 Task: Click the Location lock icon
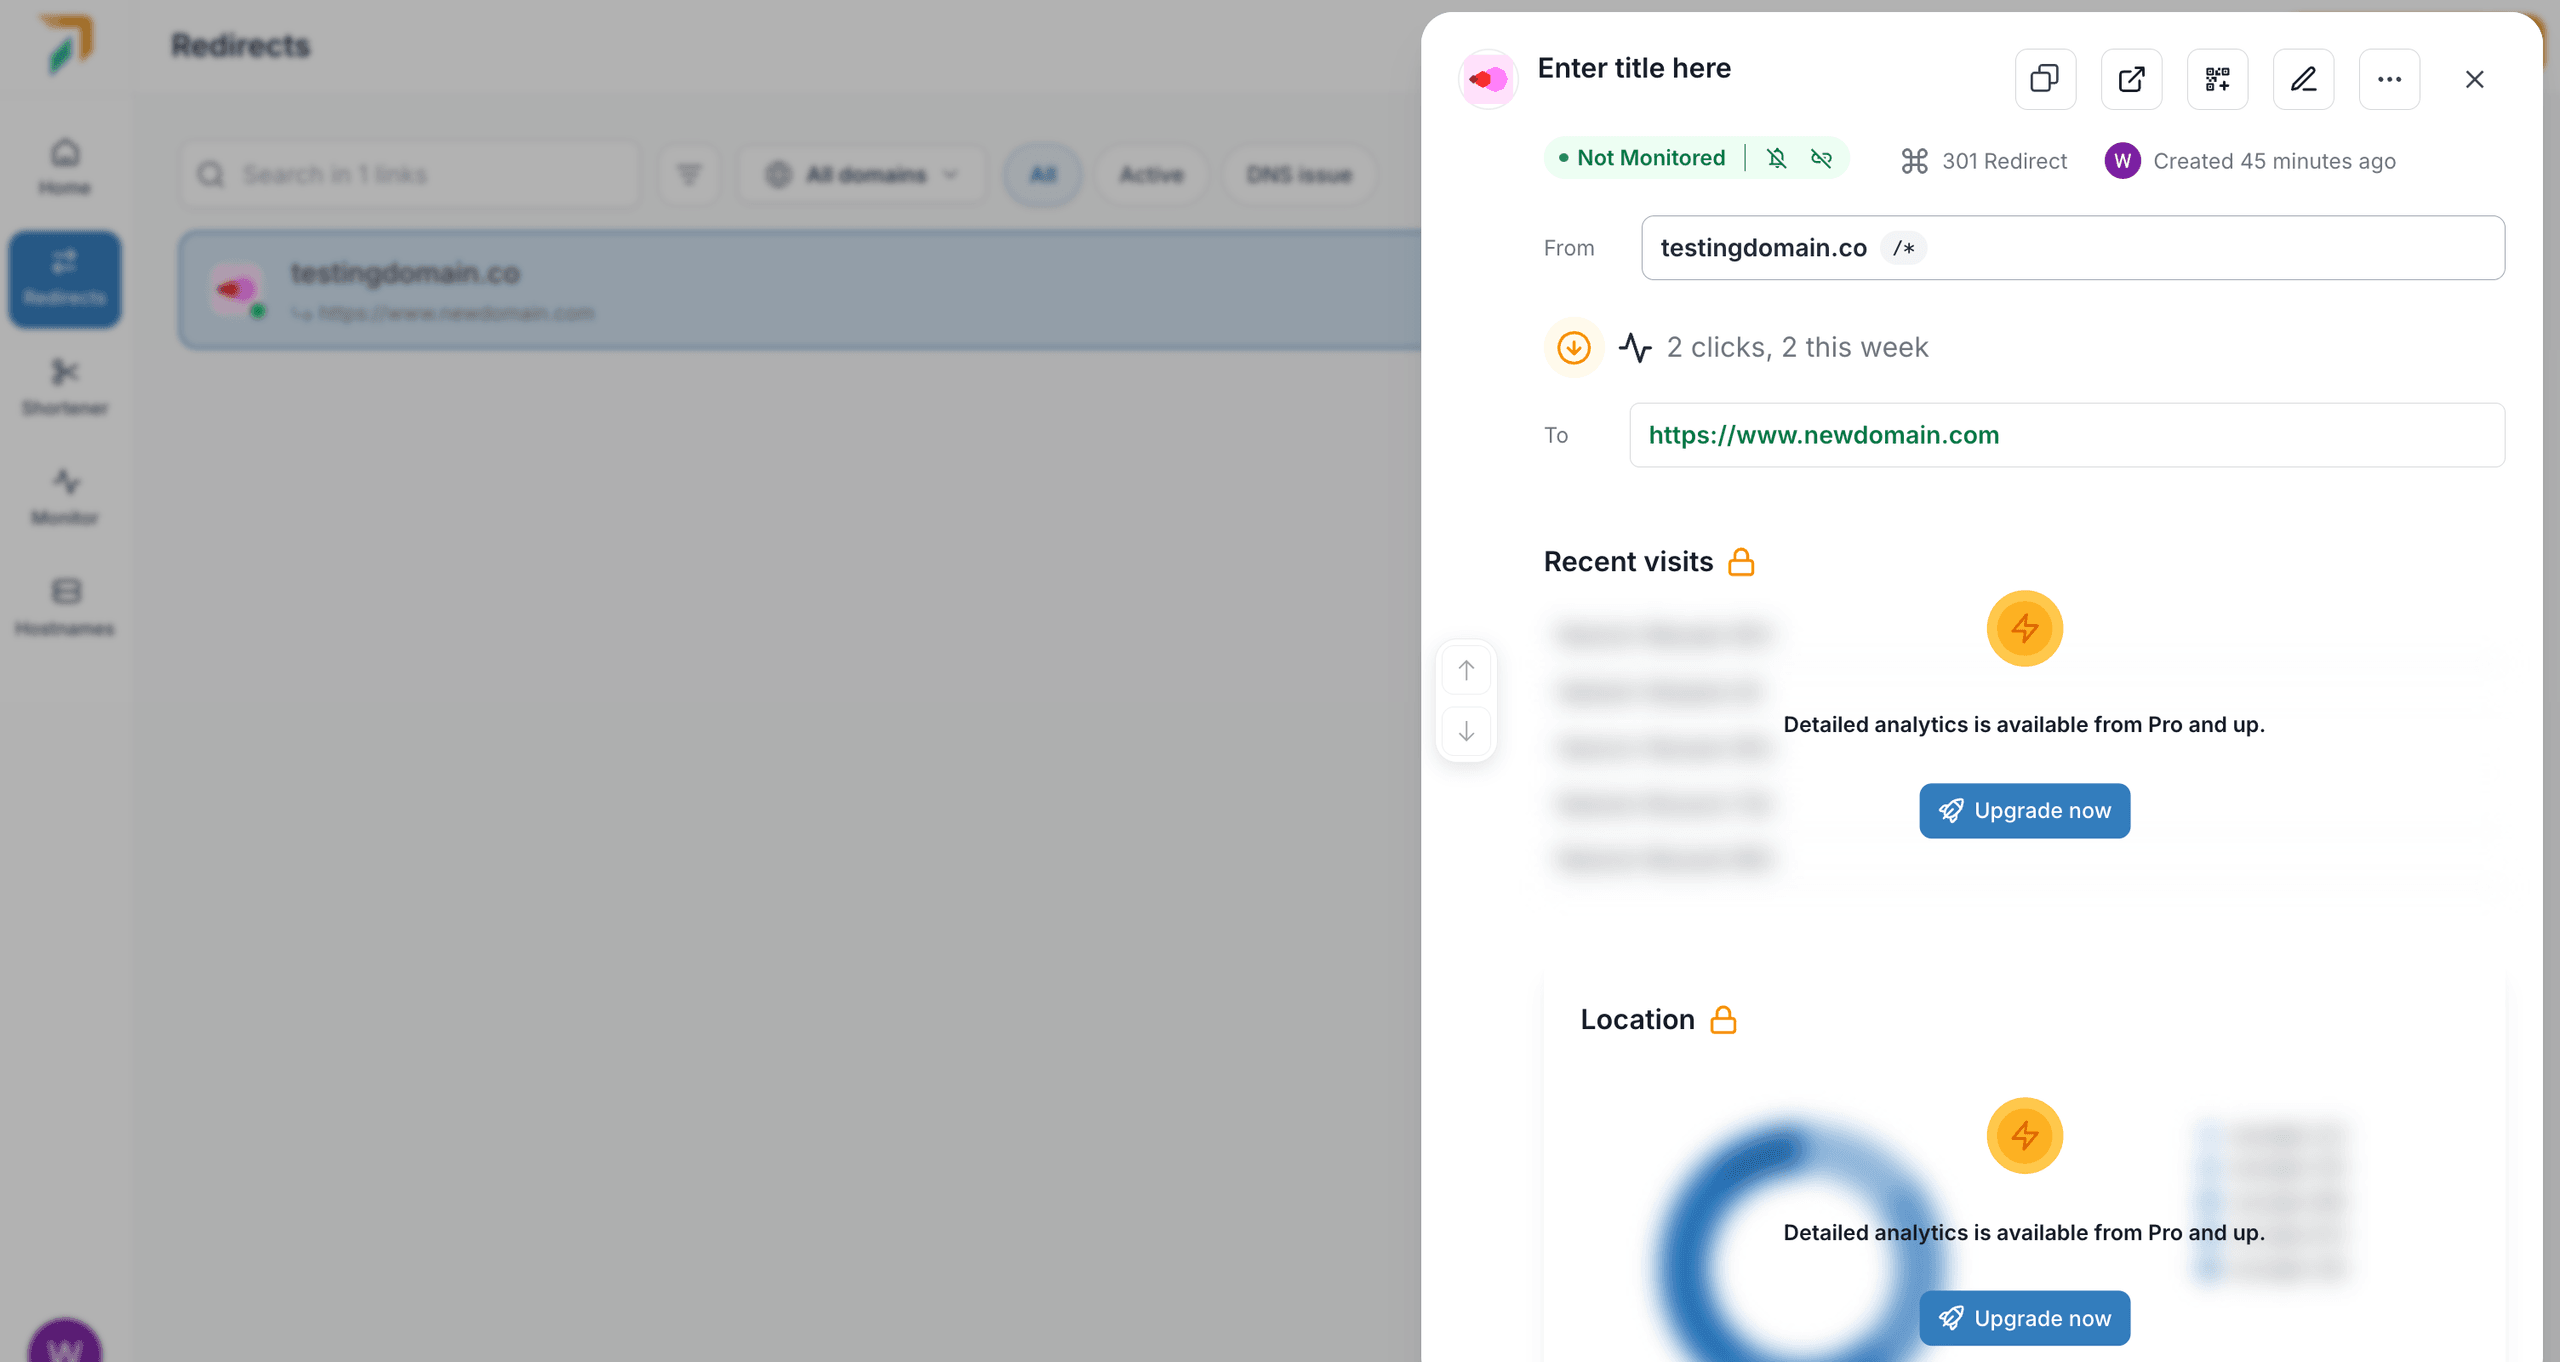[x=1723, y=1020]
